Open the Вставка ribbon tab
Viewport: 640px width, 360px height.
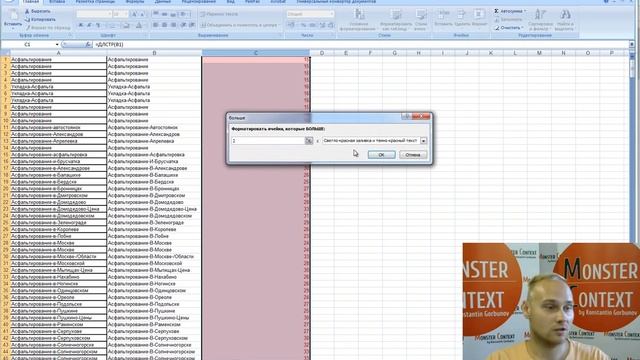pos(57,2)
